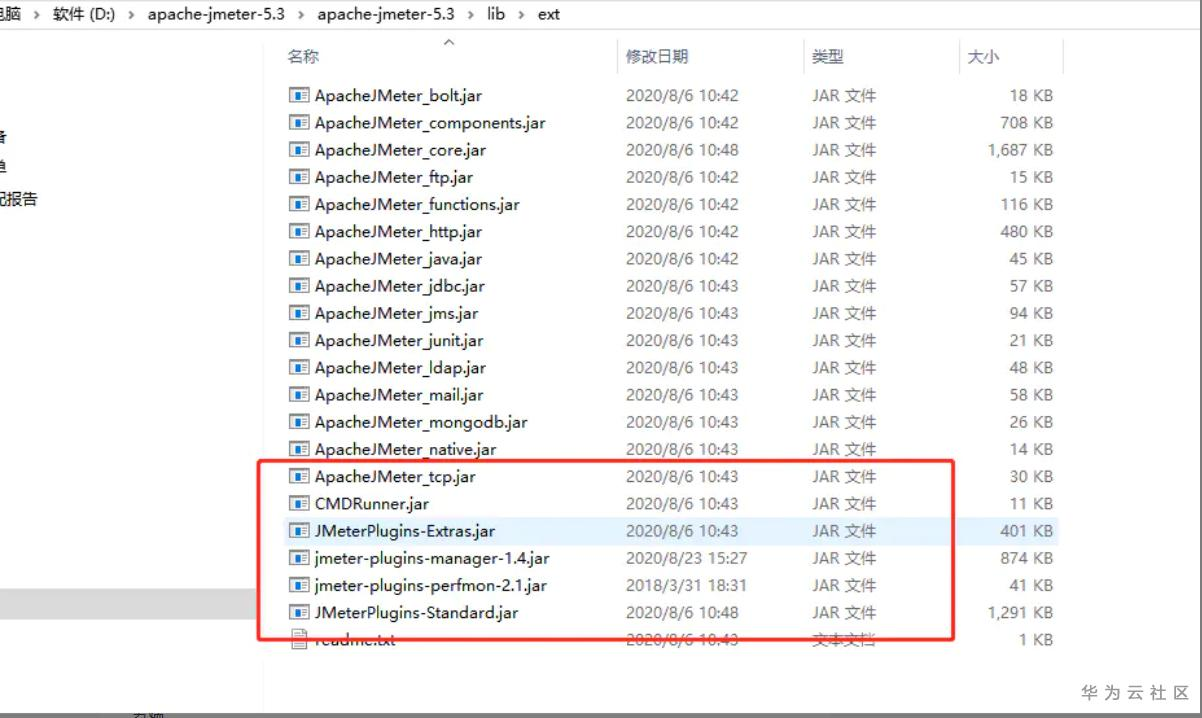Click the ApacheJMeter_native.jar file icon
This screenshot has height=718, width=1202.
pyautogui.click(x=298, y=449)
